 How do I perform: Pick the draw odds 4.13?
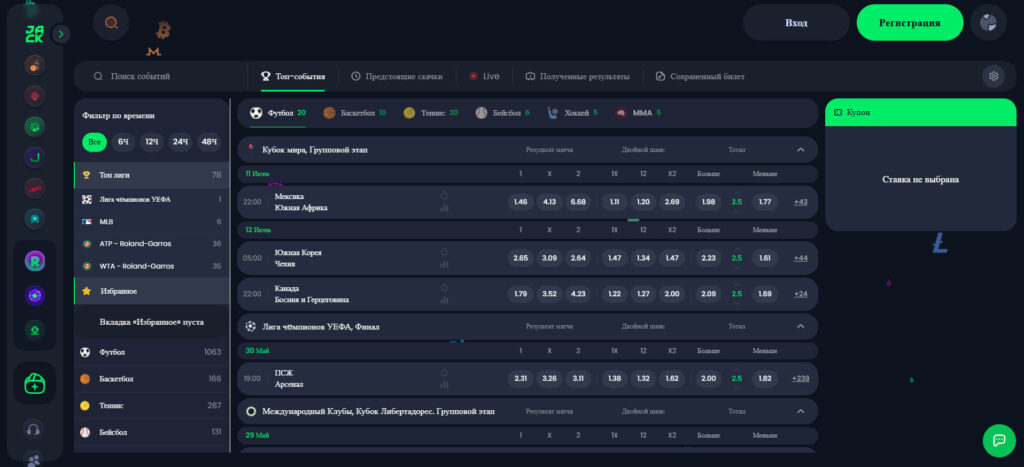pos(549,202)
